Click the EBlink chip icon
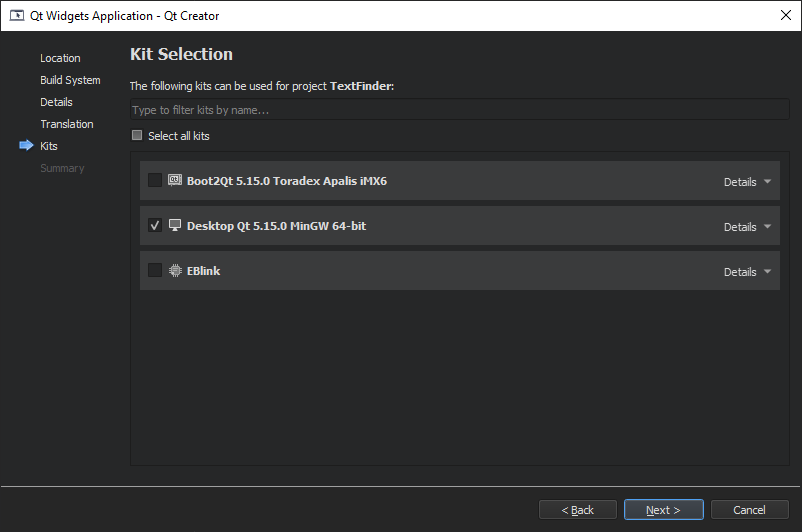 [175, 271]
